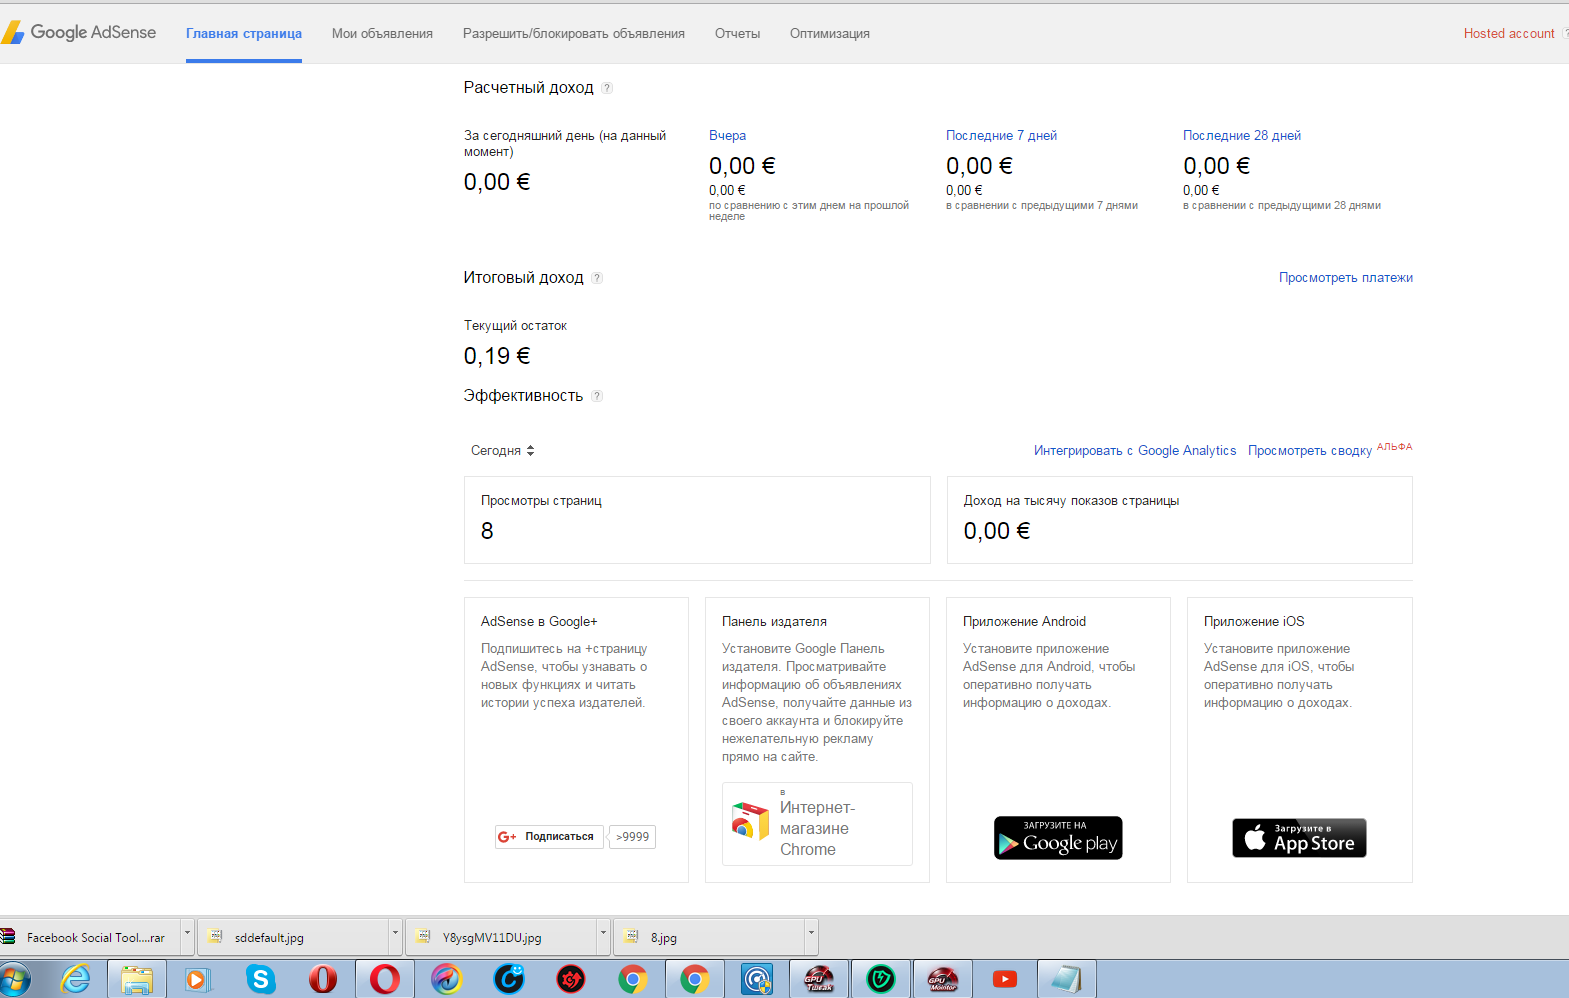Open the Chrome Web Store tile
The width and height of the screenshot is (1569, 998).
coord(817,824)
